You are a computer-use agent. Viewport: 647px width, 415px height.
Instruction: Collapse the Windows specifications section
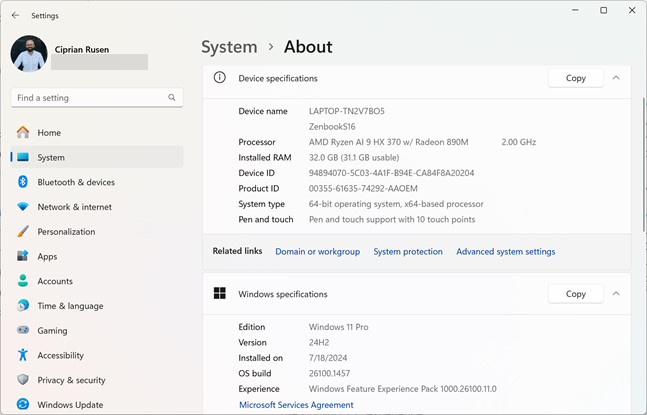pos(616,294)
